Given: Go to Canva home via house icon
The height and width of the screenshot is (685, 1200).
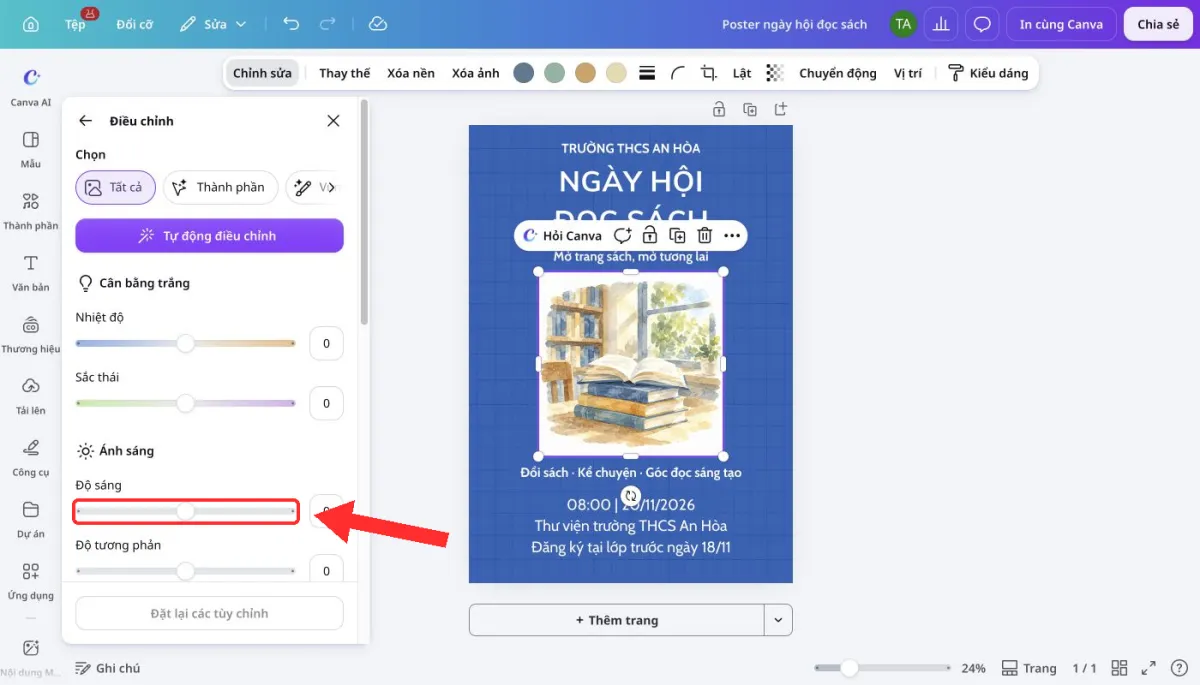Looking at the screenshot, I should point(31,24).
